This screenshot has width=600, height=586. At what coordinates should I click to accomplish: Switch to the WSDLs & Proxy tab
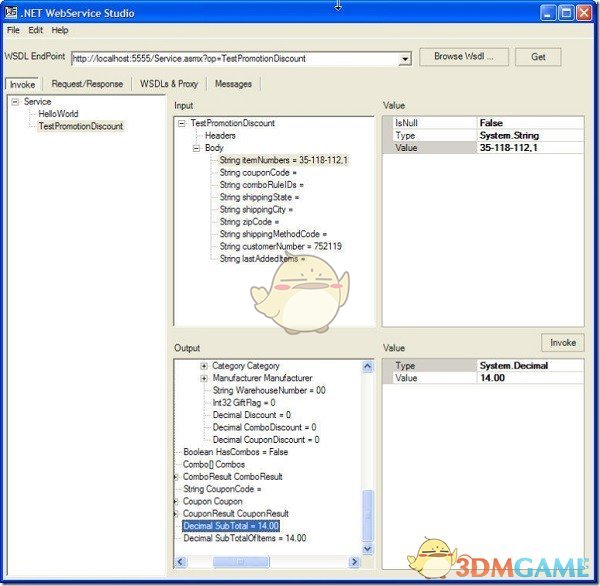[169, 84]
